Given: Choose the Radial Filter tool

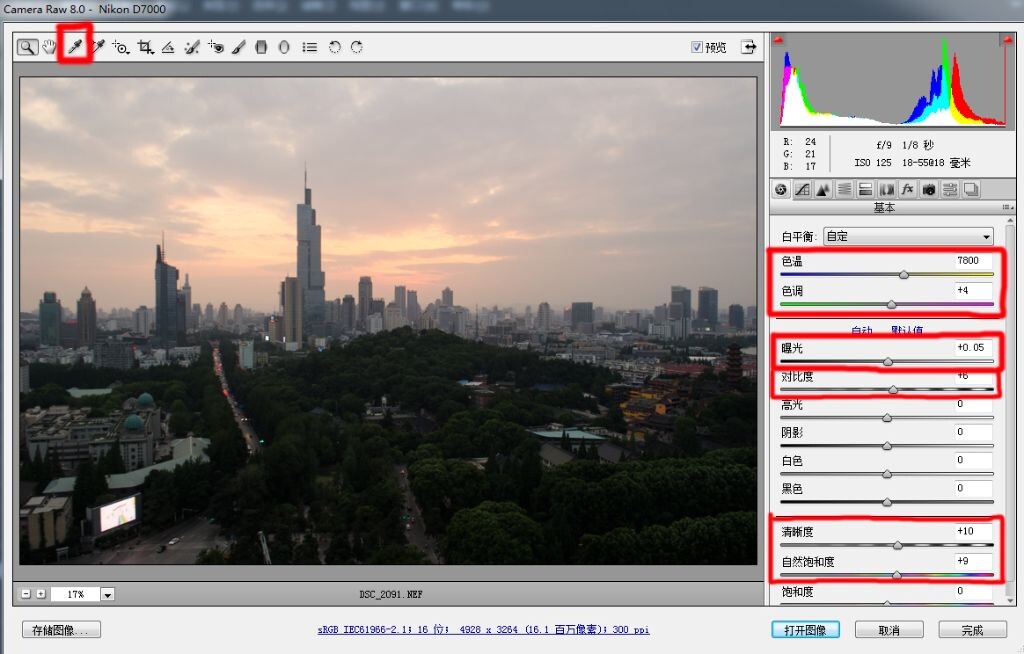Looking at the screenshot, I should click(284, 47).
